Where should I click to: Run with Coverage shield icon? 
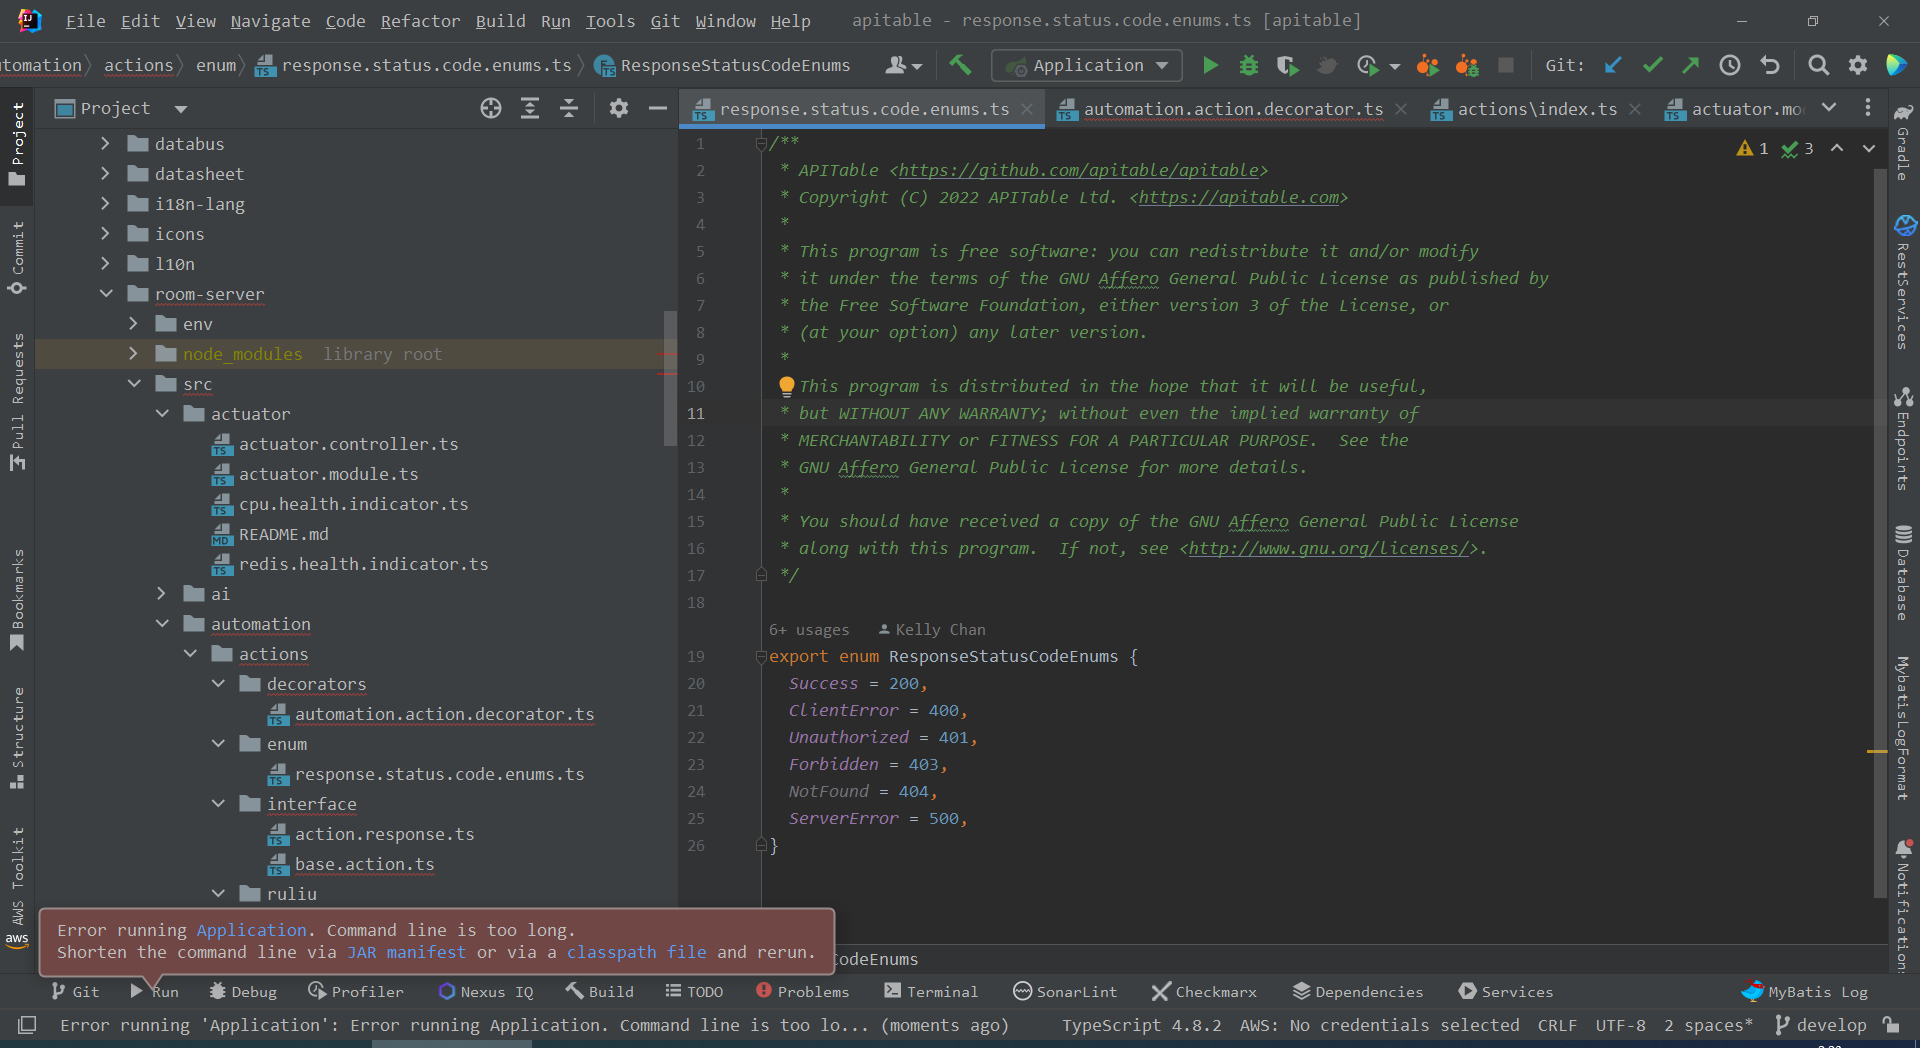tap(1287, 66)
